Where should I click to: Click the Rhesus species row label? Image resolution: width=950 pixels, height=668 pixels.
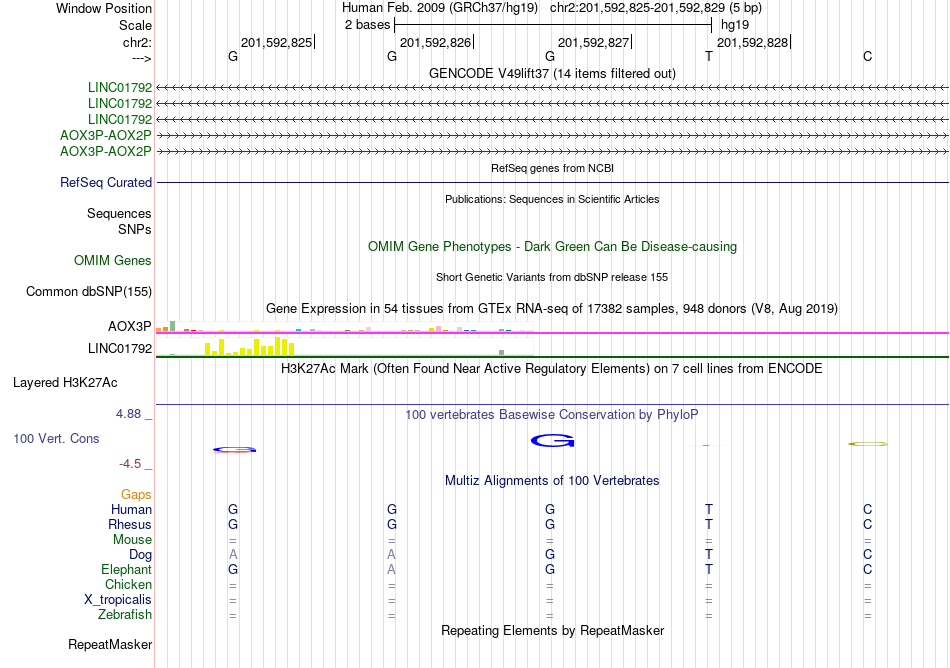(130, 524)
